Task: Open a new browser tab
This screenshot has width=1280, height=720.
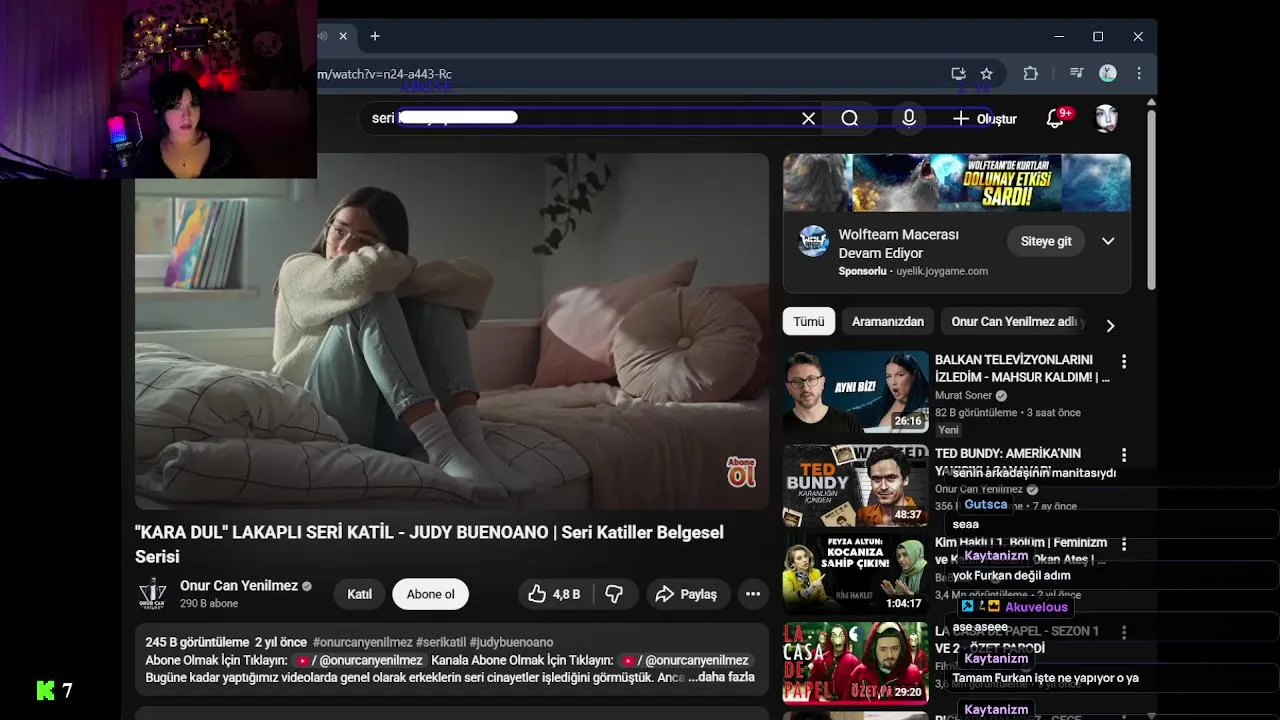Action: point(375,36)
